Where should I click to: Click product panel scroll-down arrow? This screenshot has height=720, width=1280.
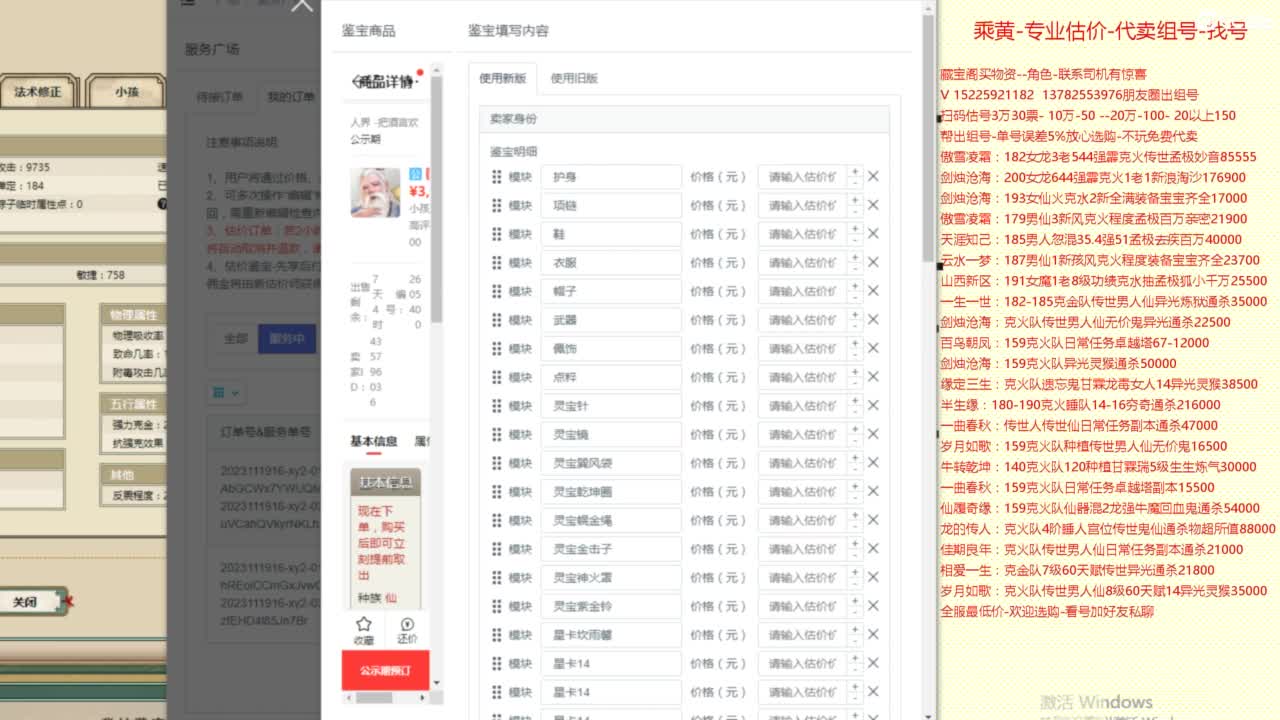[436, 683]
